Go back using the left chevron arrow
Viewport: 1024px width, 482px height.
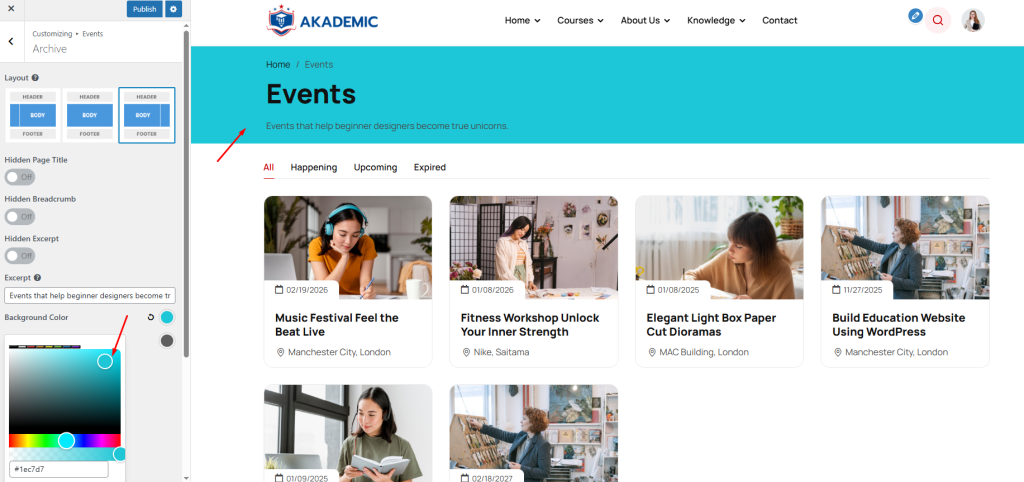point(11,41)
